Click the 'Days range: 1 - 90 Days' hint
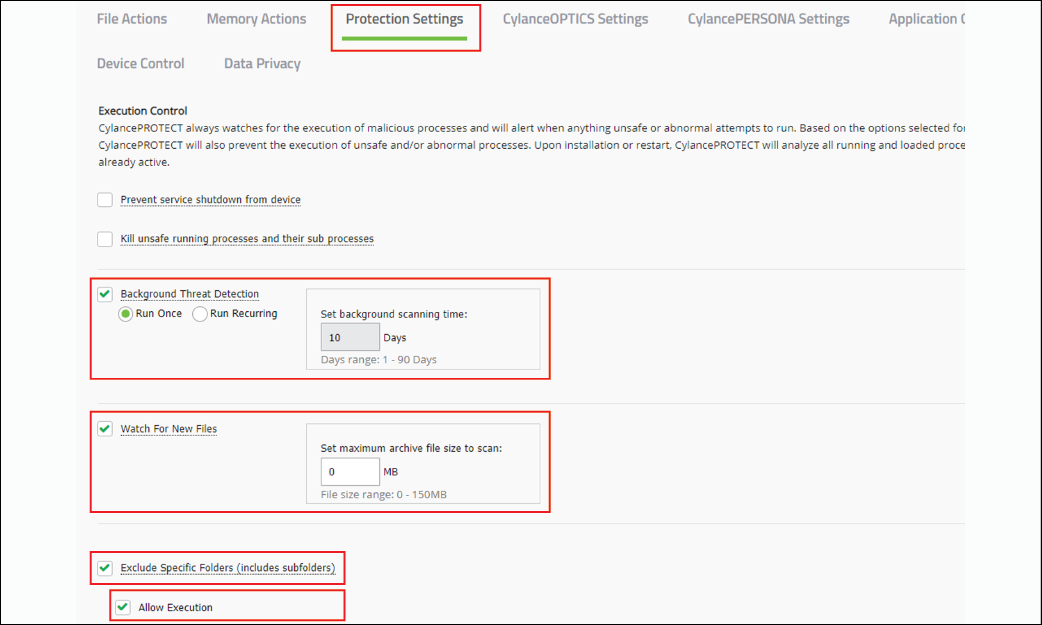The width and height of the screenshot is (1042, 625). click(x=379, y=360)
